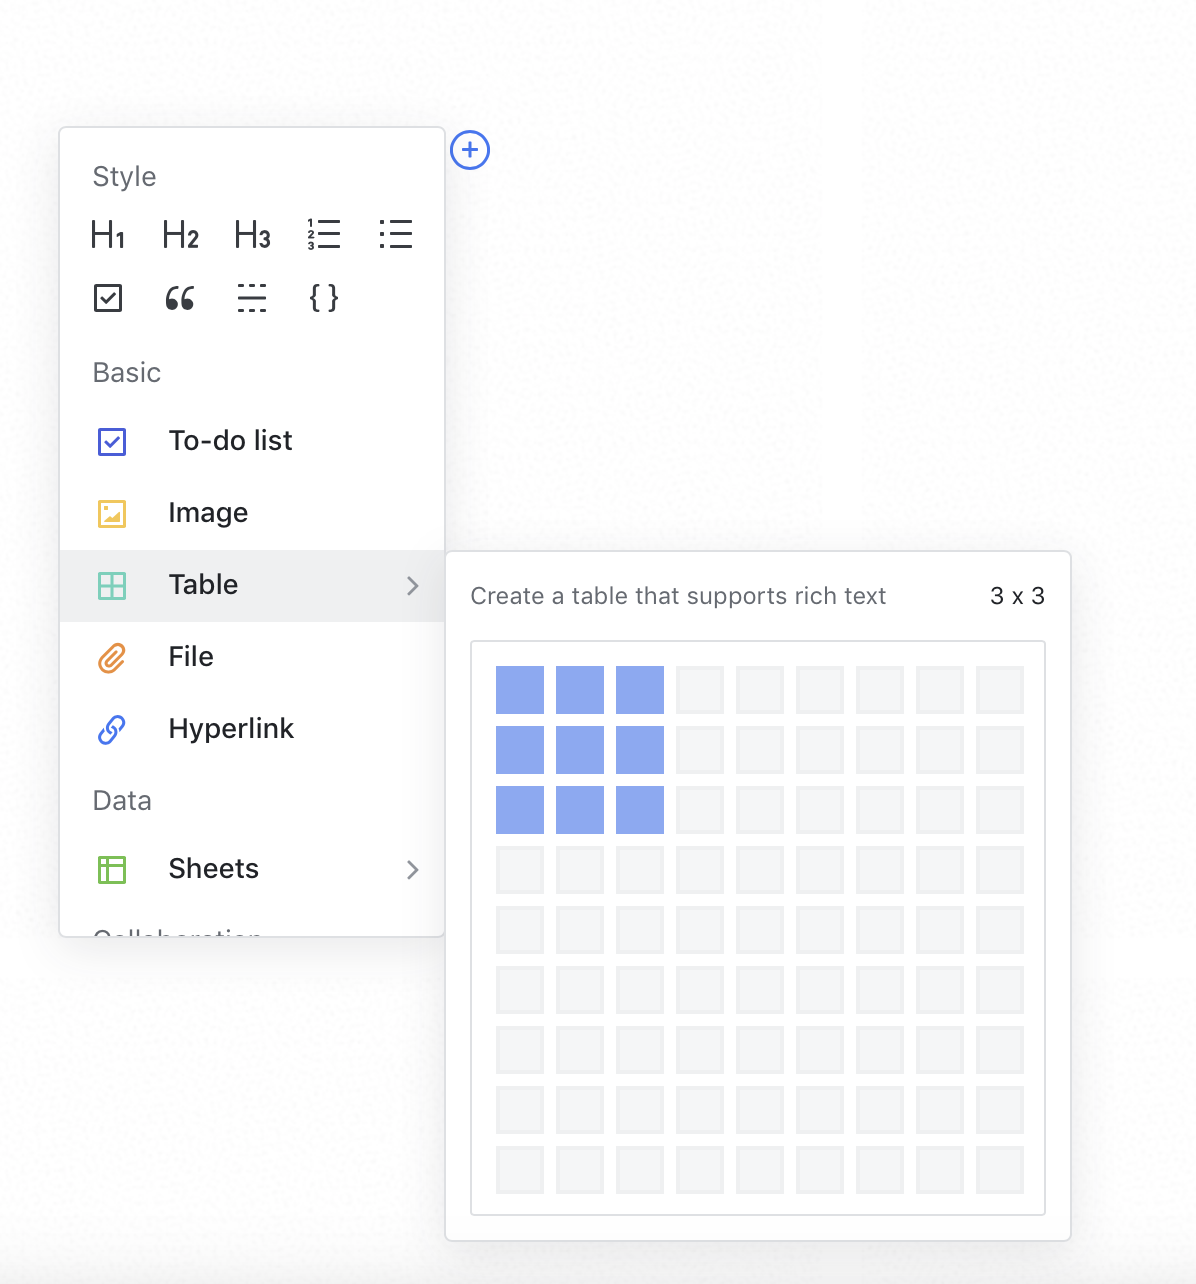Apply Heading 2 style
1196x1284 pixels.
tap(180, 235)
